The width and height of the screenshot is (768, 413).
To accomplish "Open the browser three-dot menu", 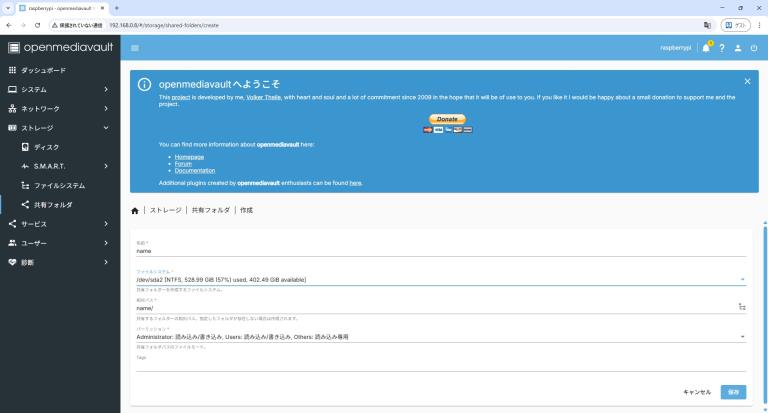I will tap(760, 25).
